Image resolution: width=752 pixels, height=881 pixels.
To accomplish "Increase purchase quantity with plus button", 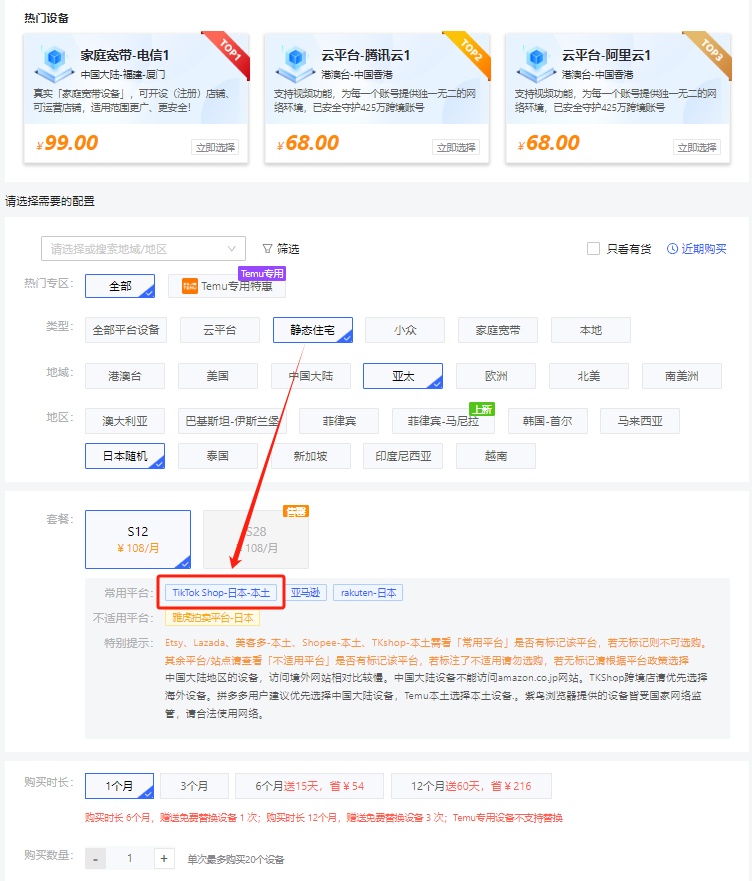I will pos(164,859).
